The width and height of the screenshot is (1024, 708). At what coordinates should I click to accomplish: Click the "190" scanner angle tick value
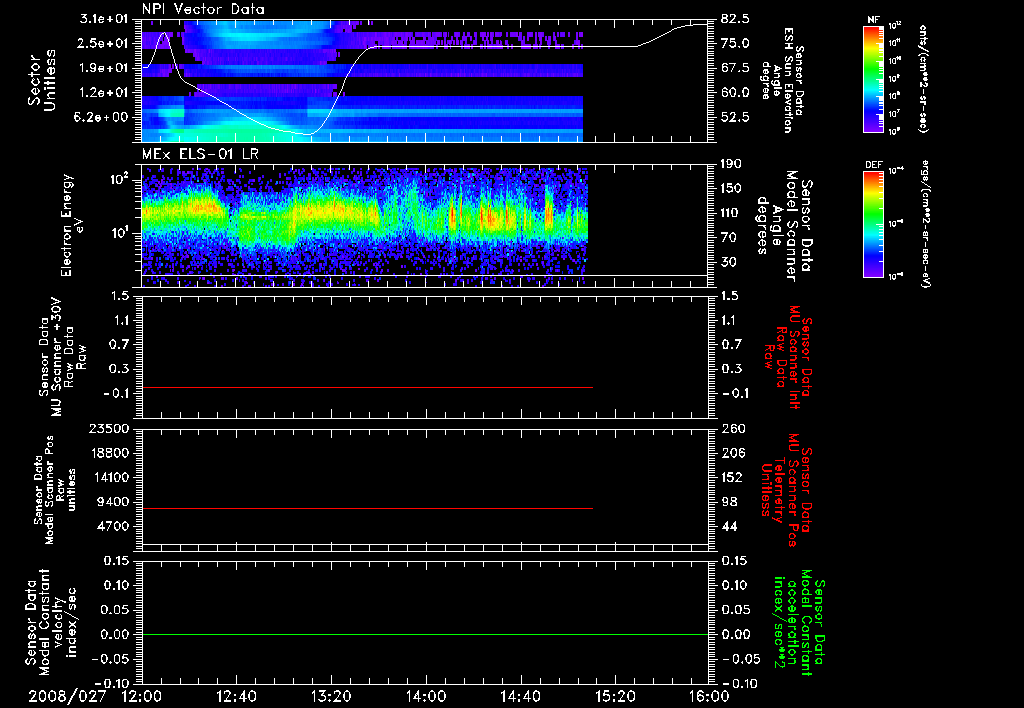click(x=733, y=164)
